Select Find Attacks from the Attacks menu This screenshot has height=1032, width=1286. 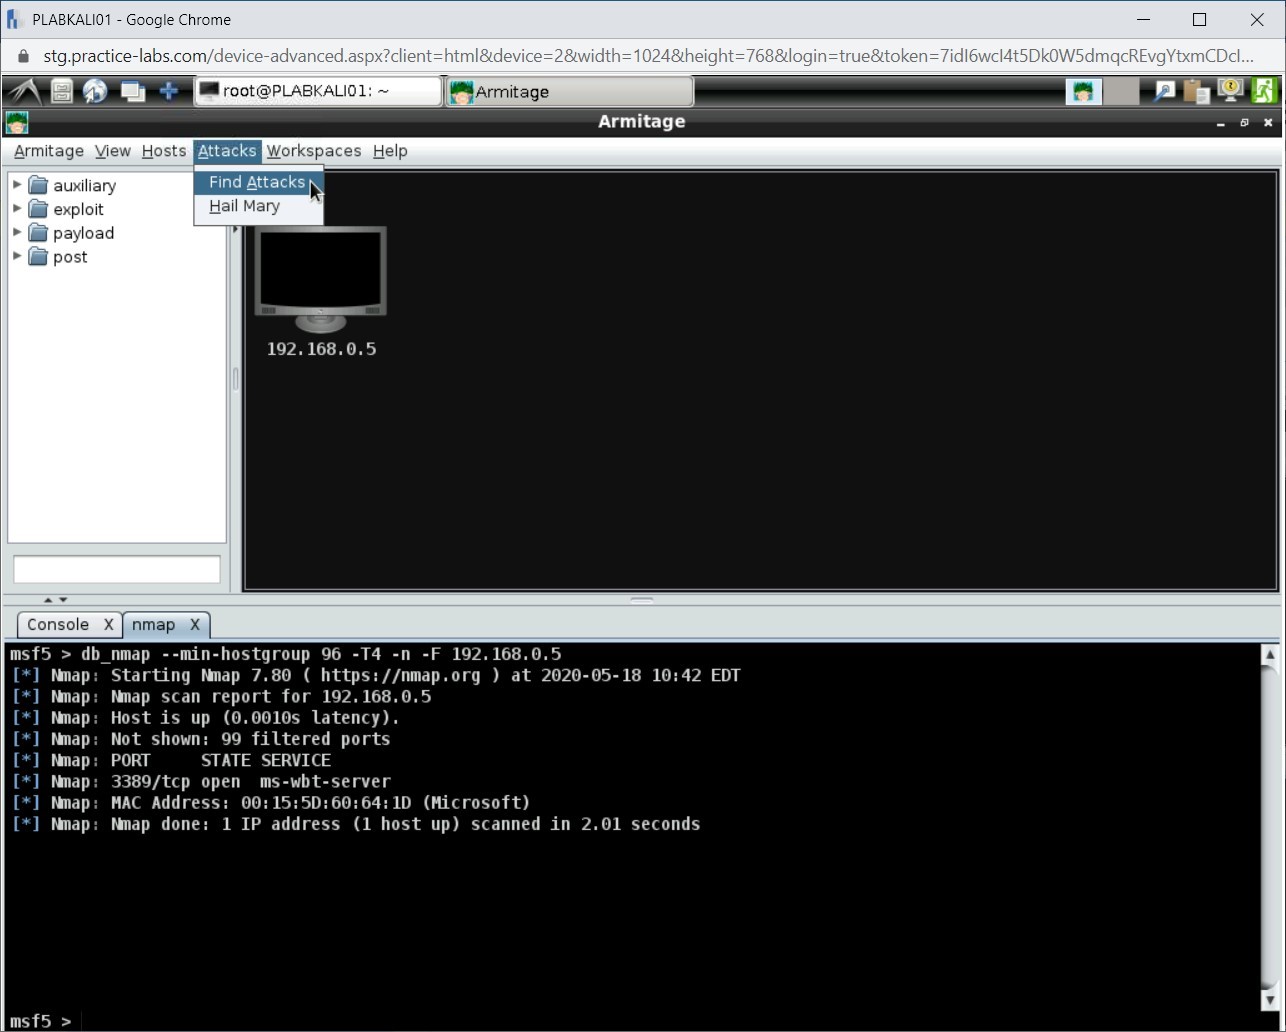[x=255, y=182]
